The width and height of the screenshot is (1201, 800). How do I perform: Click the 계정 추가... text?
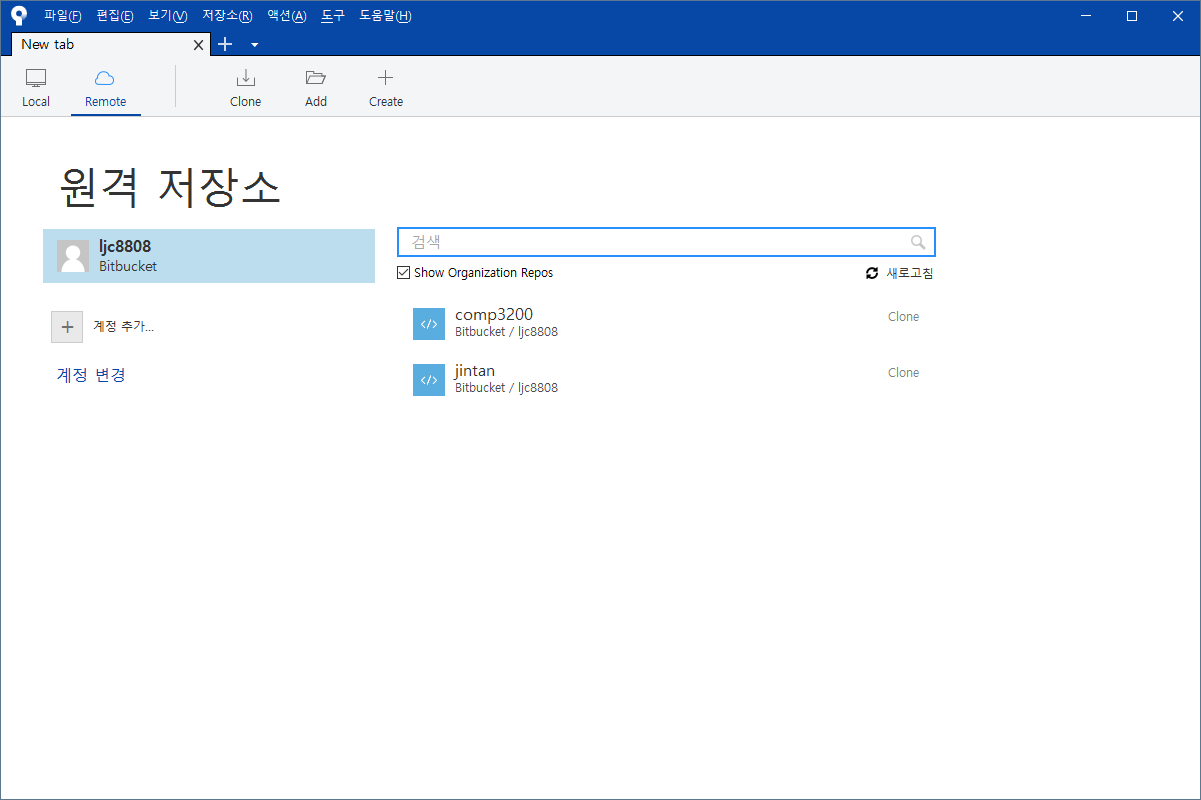[123, 326]
